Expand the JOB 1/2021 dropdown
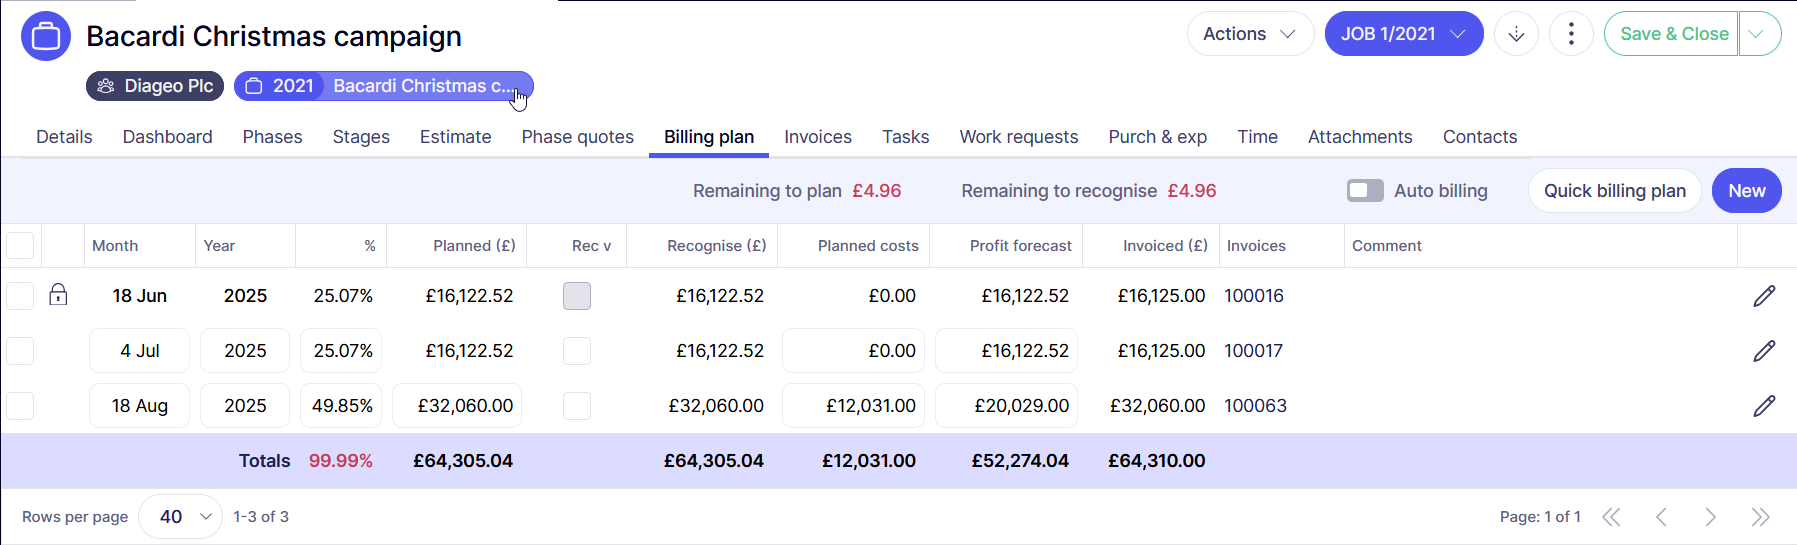The height and width of the screenshot is (545, 1797). (x=1403, y=34)
